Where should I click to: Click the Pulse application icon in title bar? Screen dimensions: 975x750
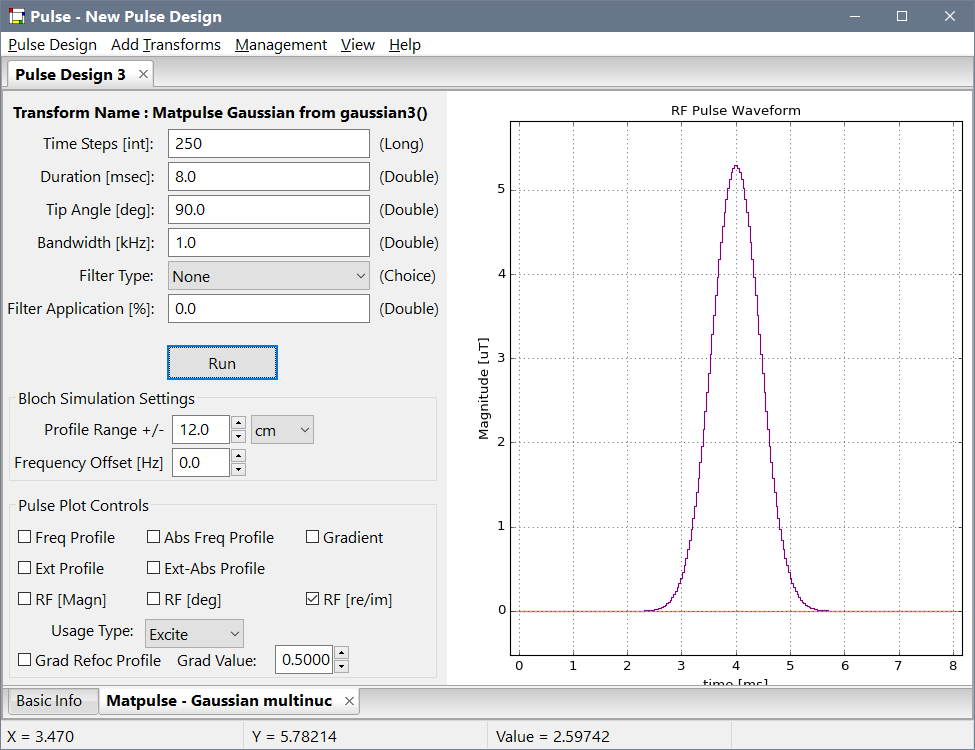[x=16, y=16]
